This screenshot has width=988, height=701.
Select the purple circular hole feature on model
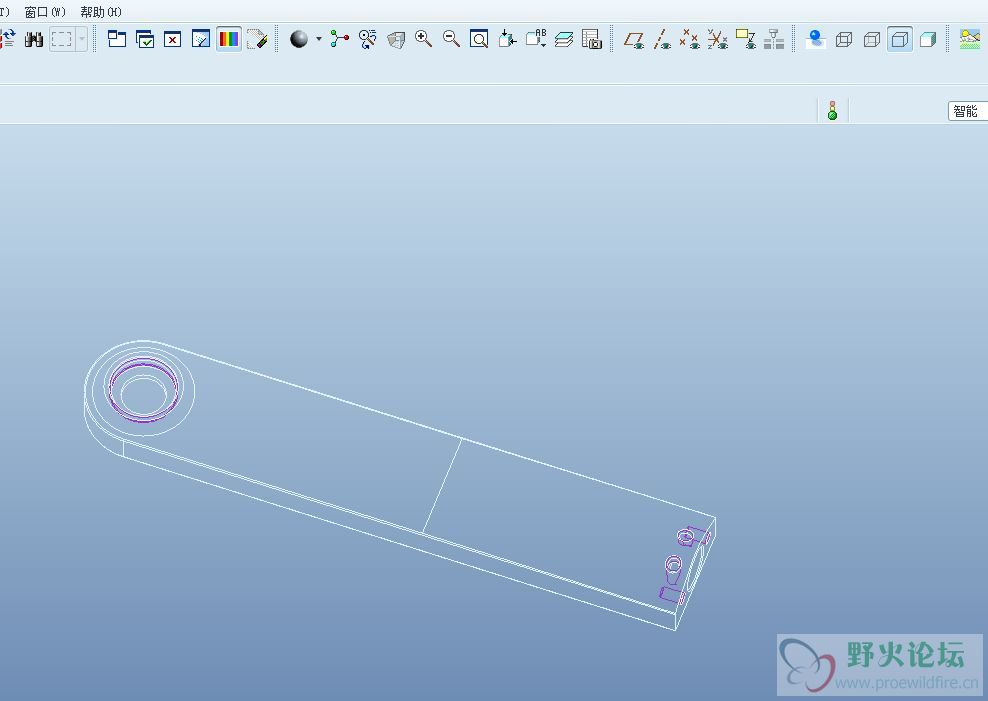[x=144, y=389]
